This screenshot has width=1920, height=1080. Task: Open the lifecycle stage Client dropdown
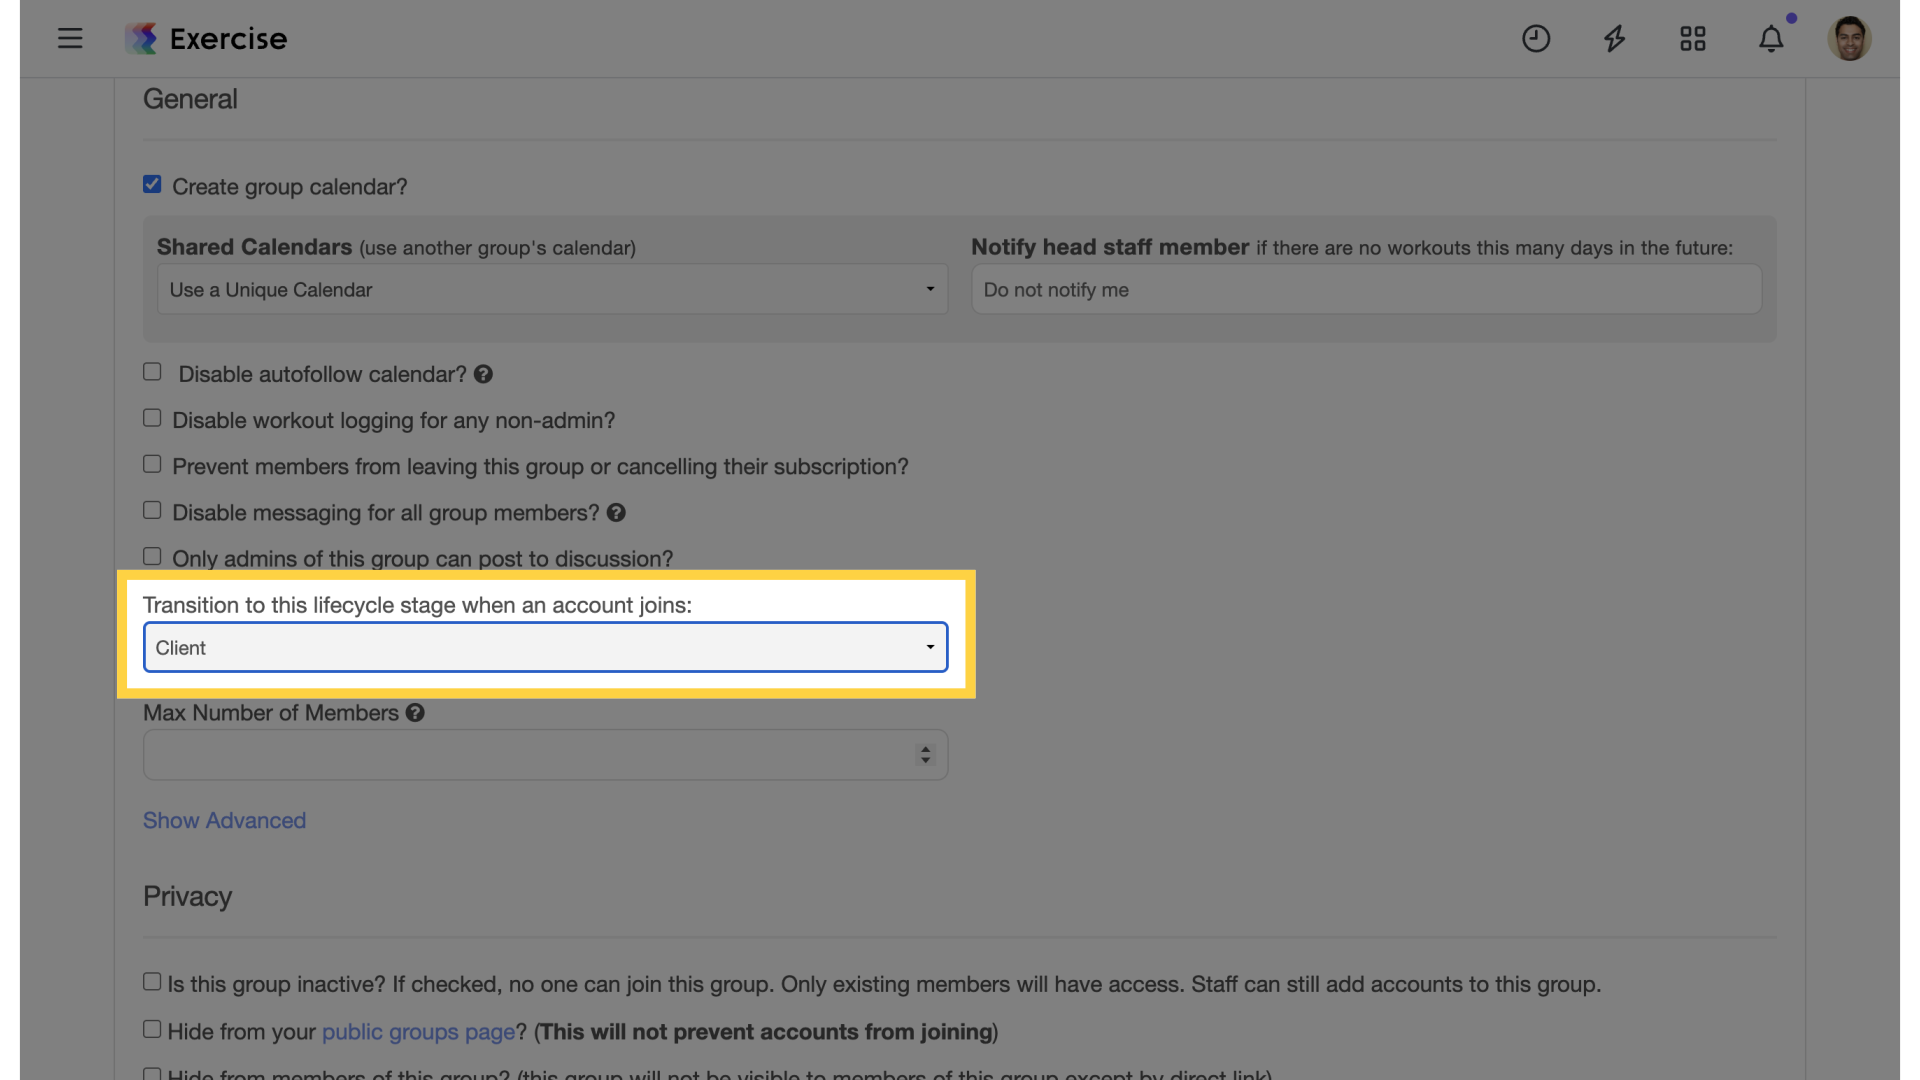point(545,648)
